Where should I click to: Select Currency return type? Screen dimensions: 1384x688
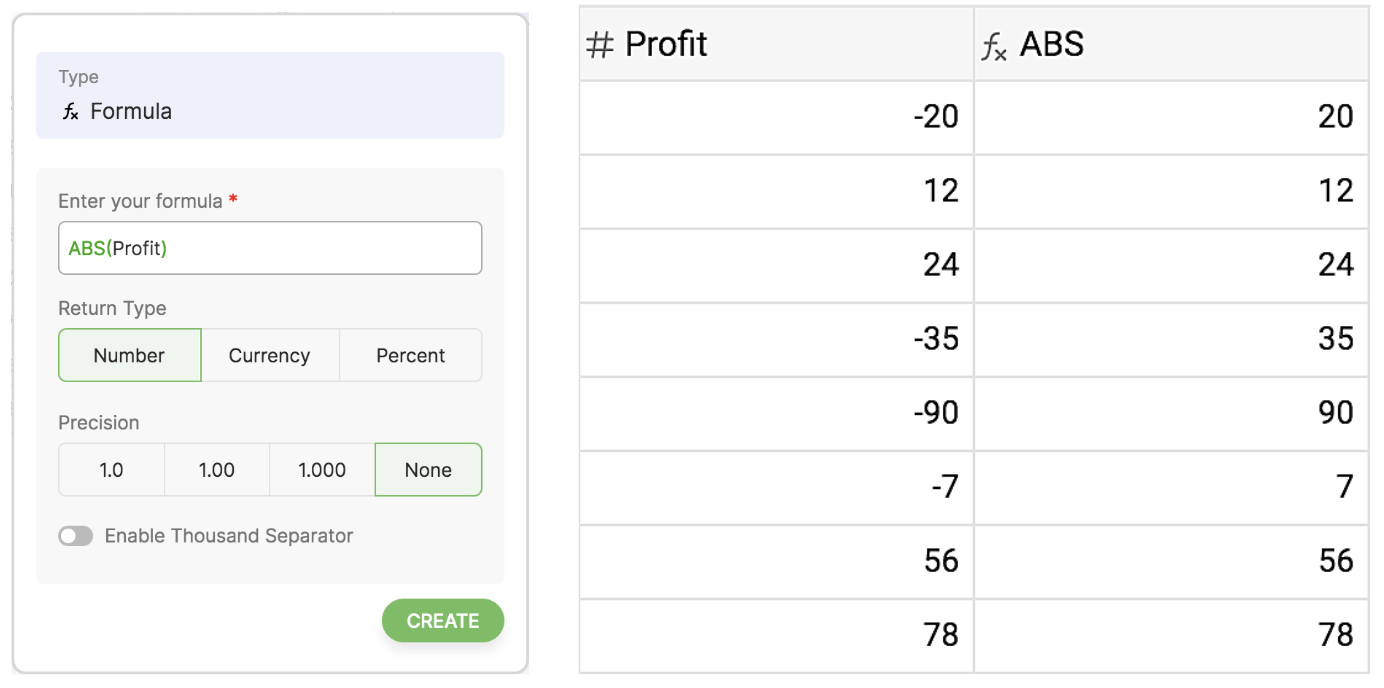pyautogui.click(x=269, y=355)
